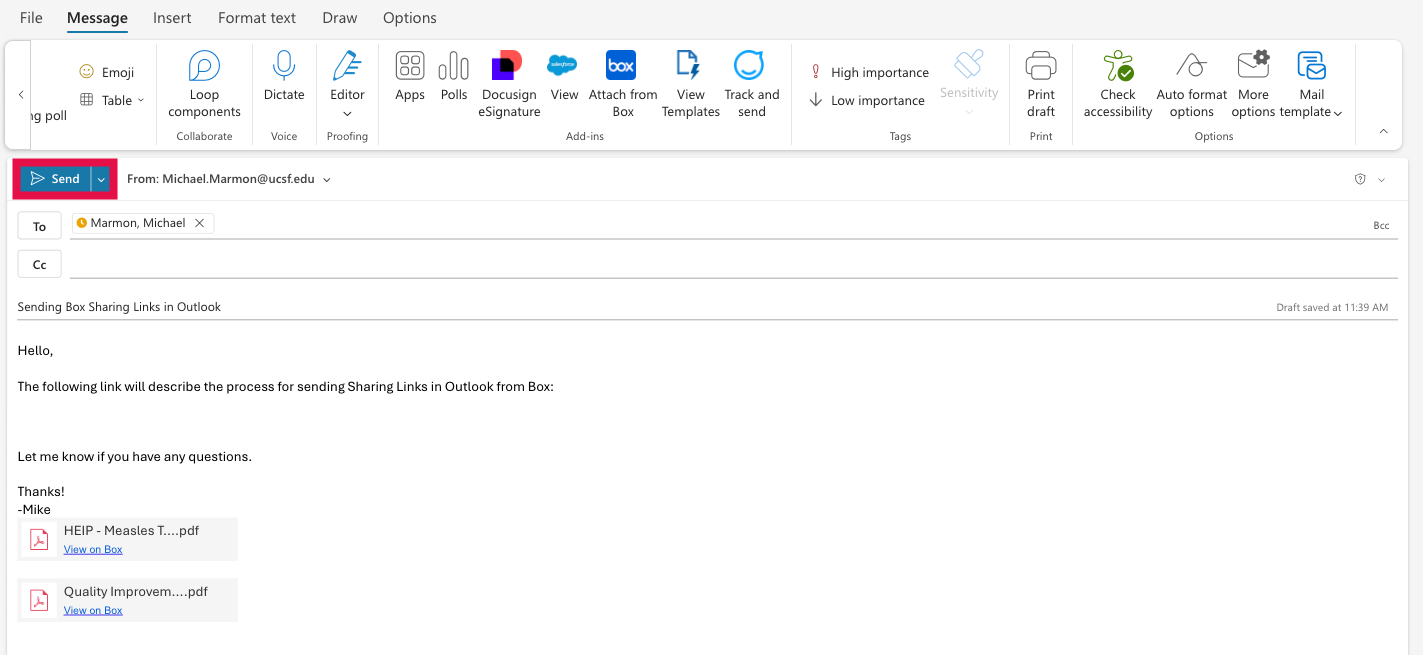Click Attach from Box
This screenshot has height=655, width=1423.
(623, 85)
